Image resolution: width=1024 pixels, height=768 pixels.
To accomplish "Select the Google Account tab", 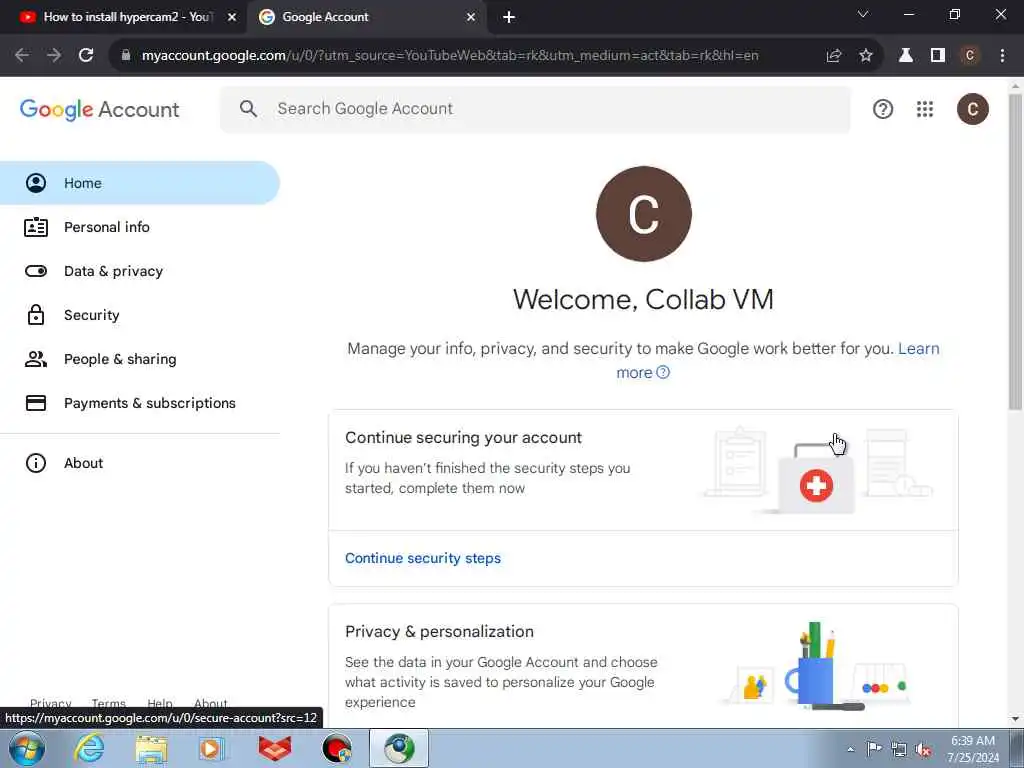I will pos(367,18).
